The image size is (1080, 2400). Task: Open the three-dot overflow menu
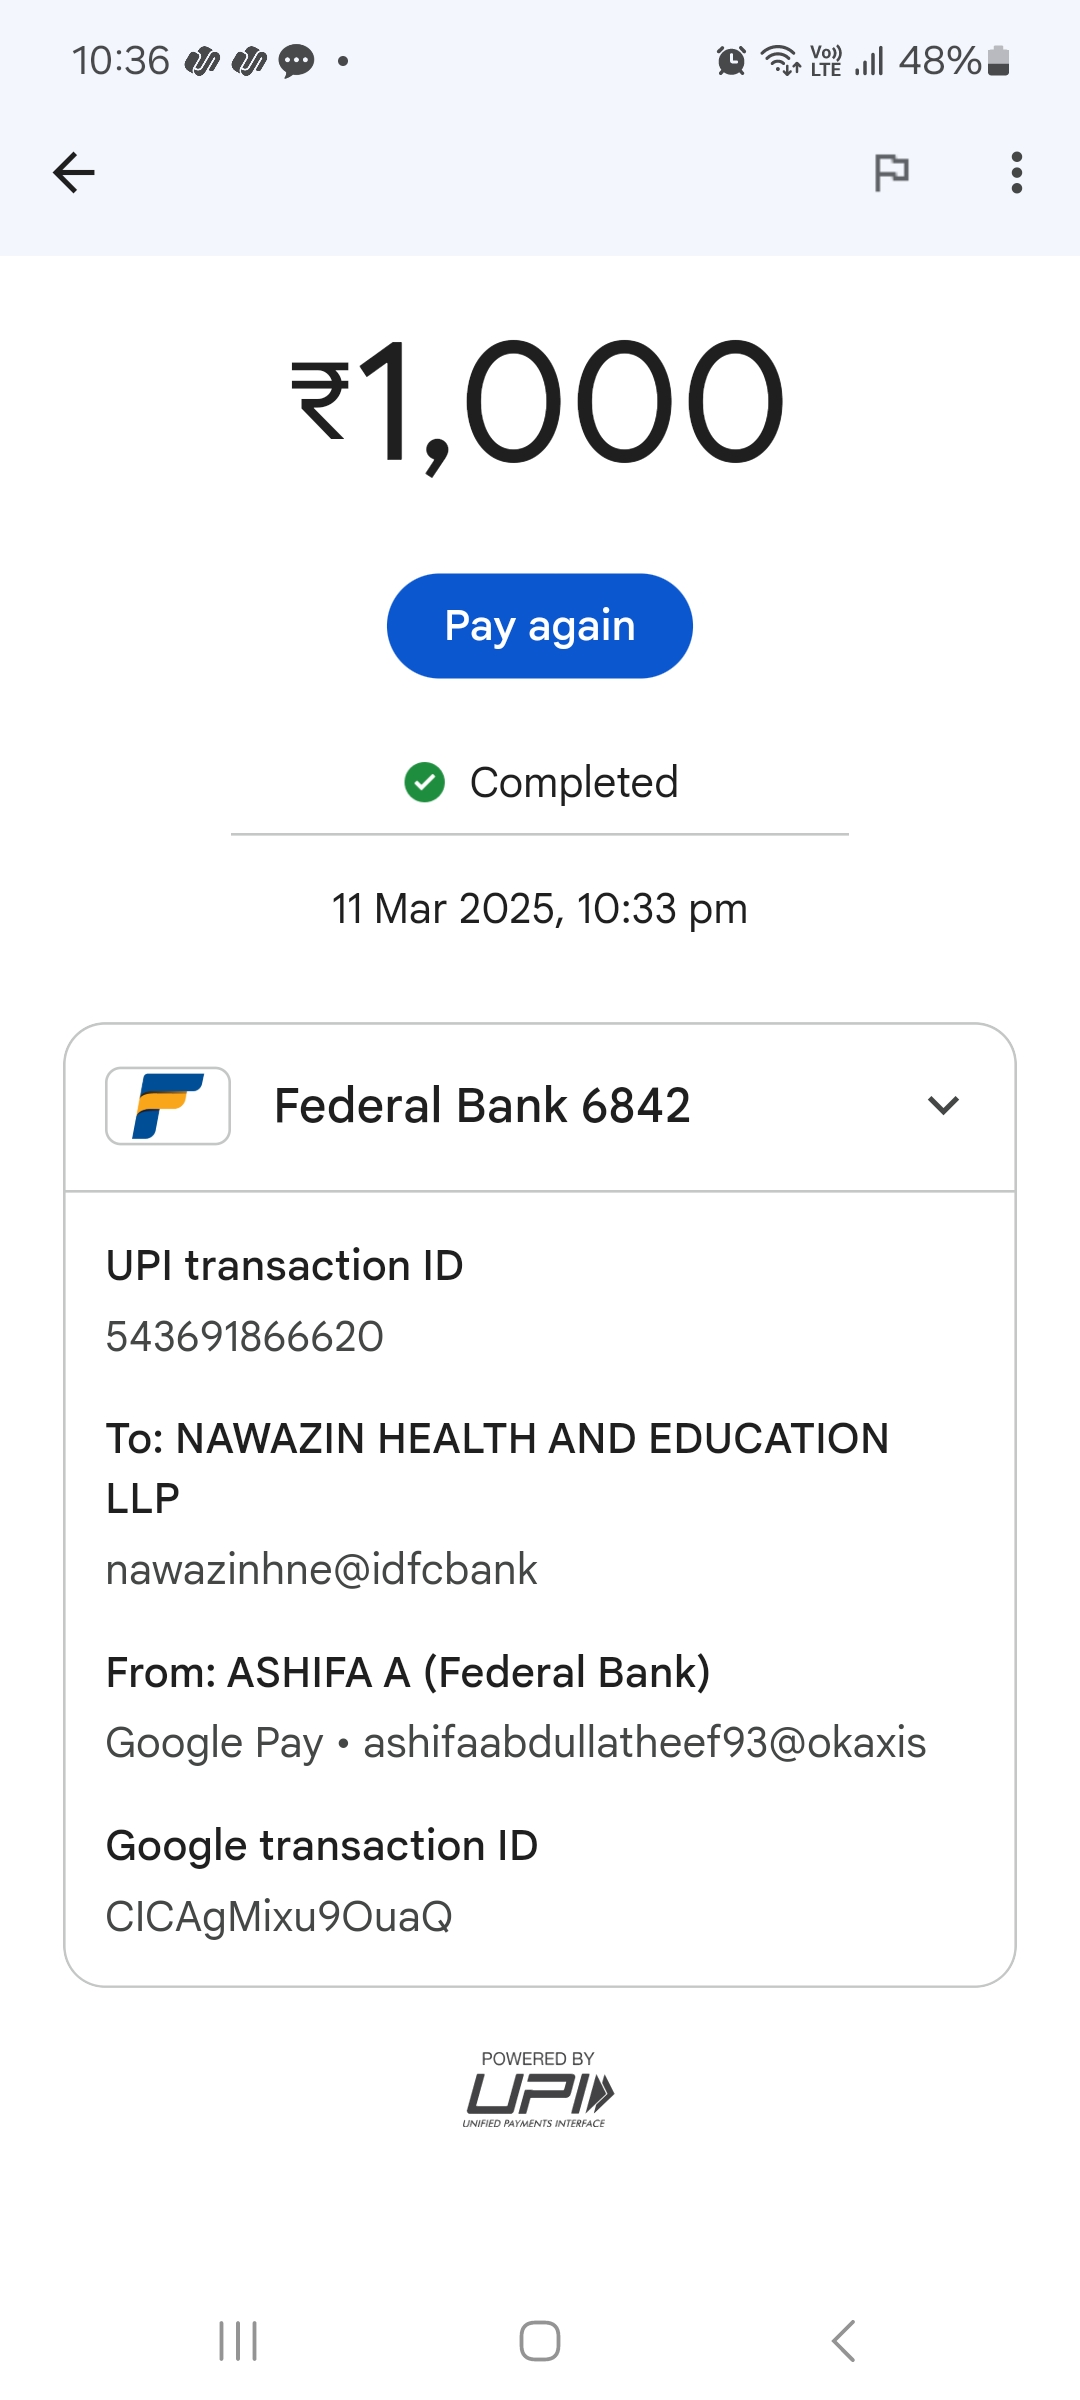1016,173
